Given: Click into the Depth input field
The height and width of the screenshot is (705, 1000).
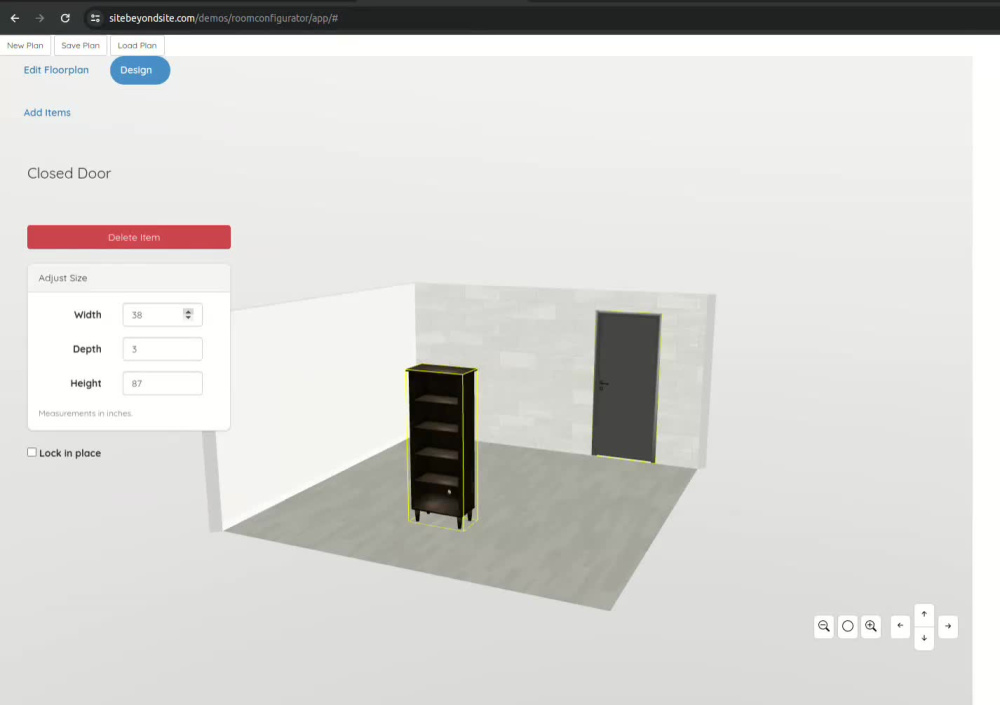Looking at the screenshot, I should [163, 349].
